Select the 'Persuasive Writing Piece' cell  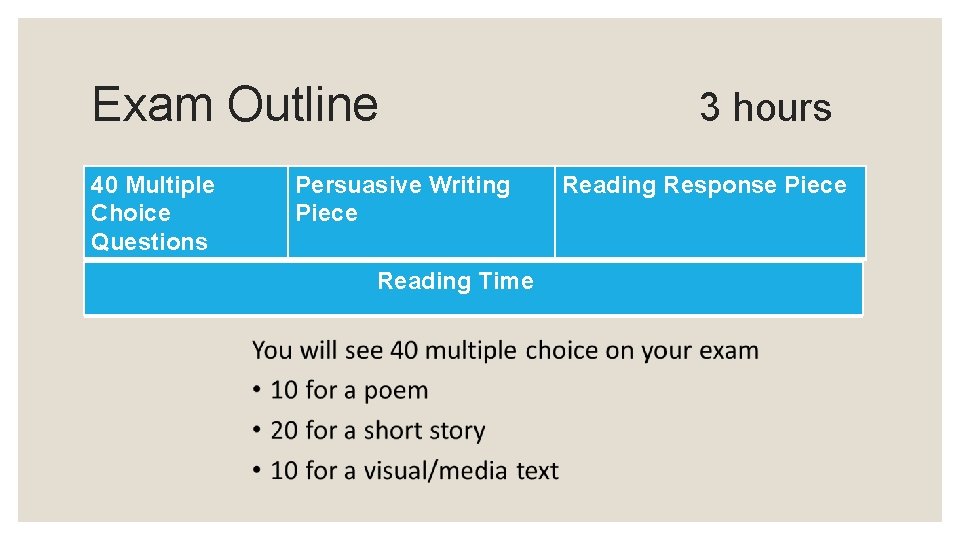point(420,212)
